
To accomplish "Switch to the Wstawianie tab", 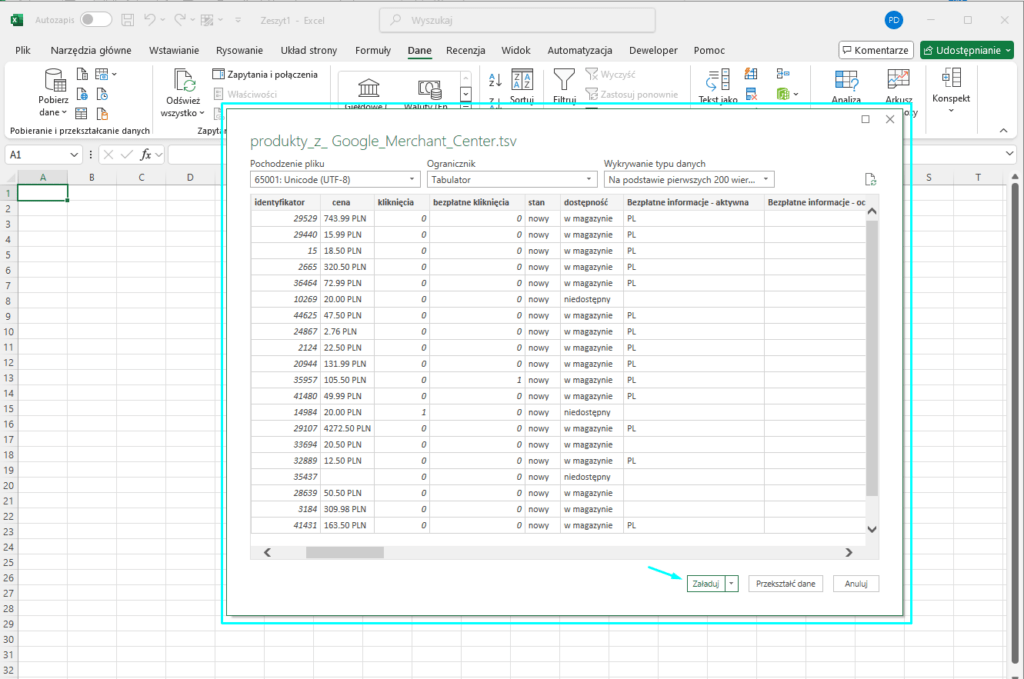I will (174, 50).
